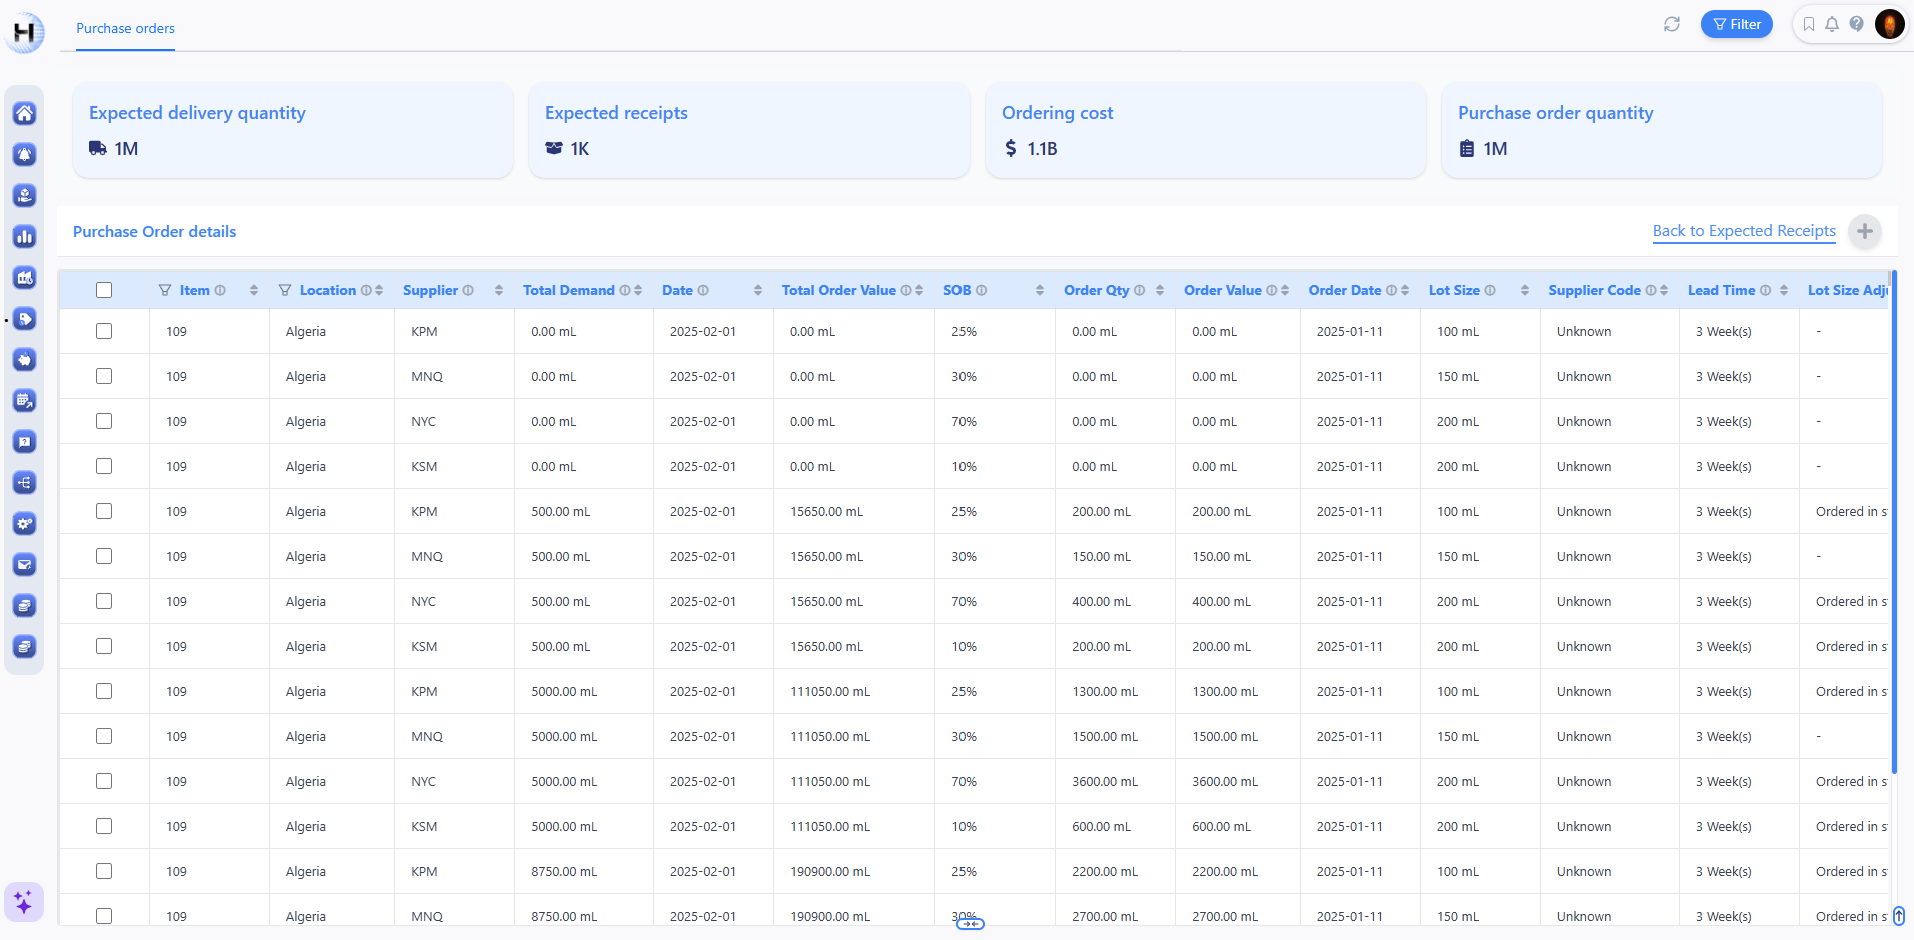
Task: Select the Purchase orders tab
Action: (125, 28)
